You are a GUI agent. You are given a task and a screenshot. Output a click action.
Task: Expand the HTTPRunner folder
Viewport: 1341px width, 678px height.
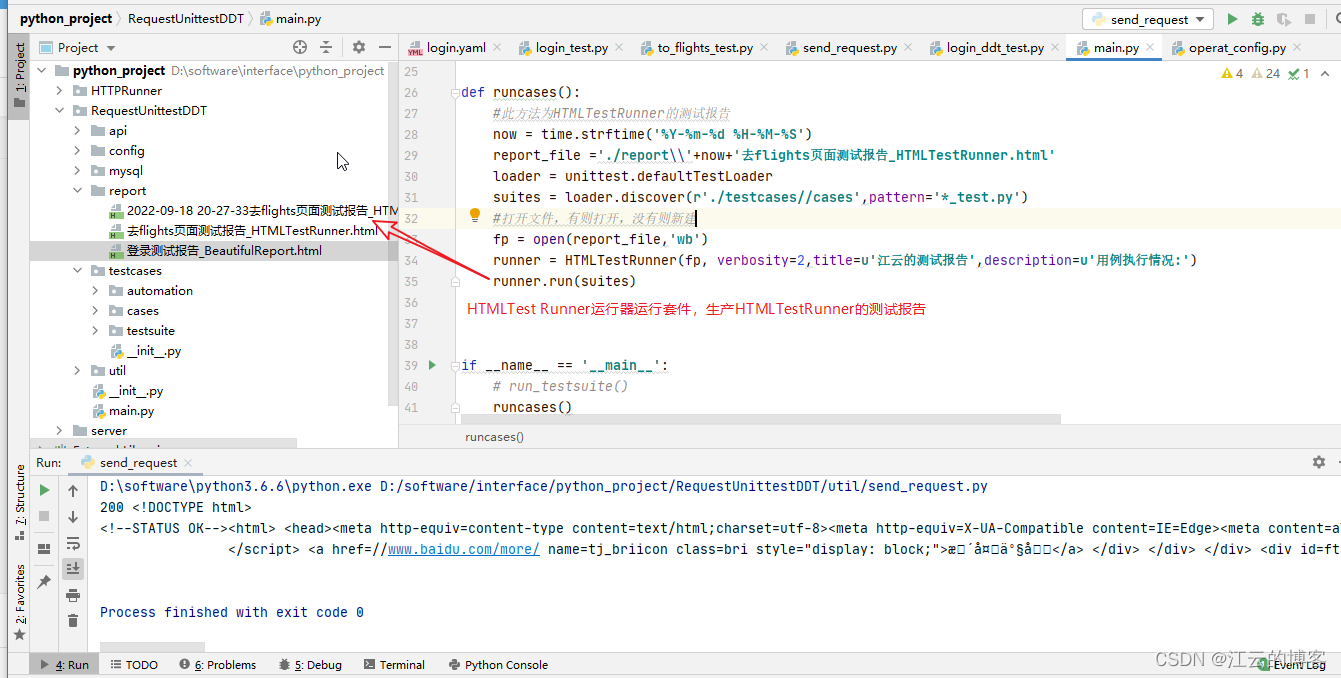click(x=59, y=91)
